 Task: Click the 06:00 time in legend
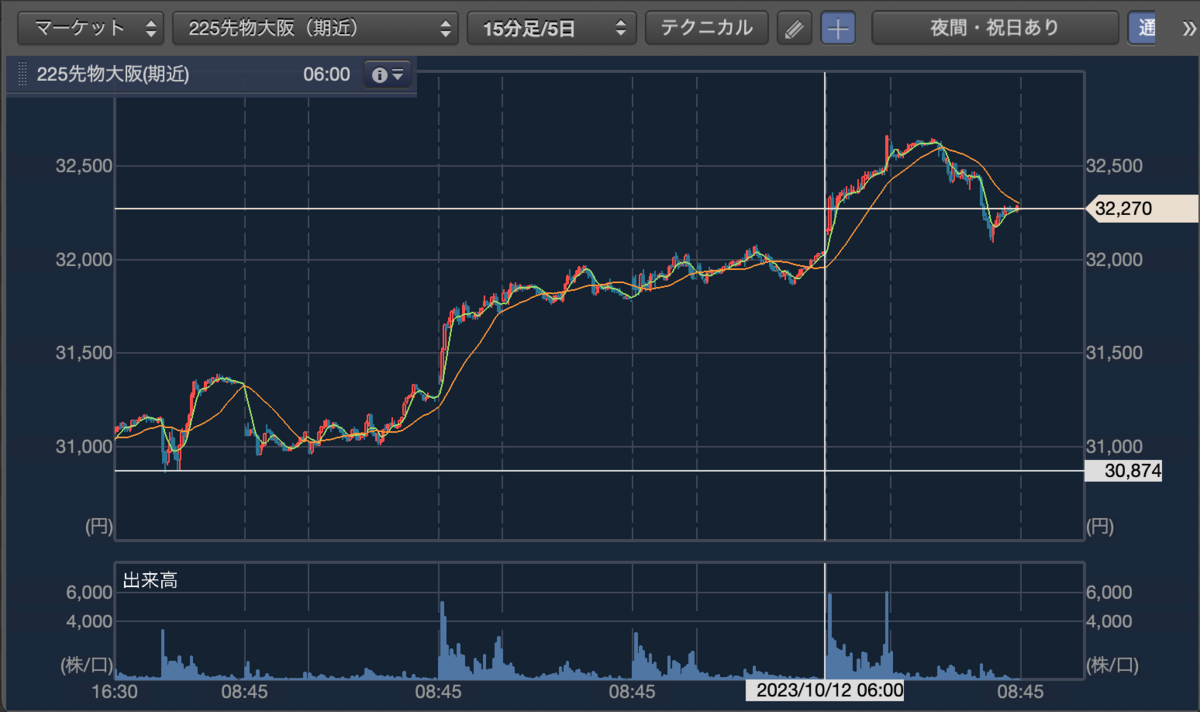tap(326, 75)
